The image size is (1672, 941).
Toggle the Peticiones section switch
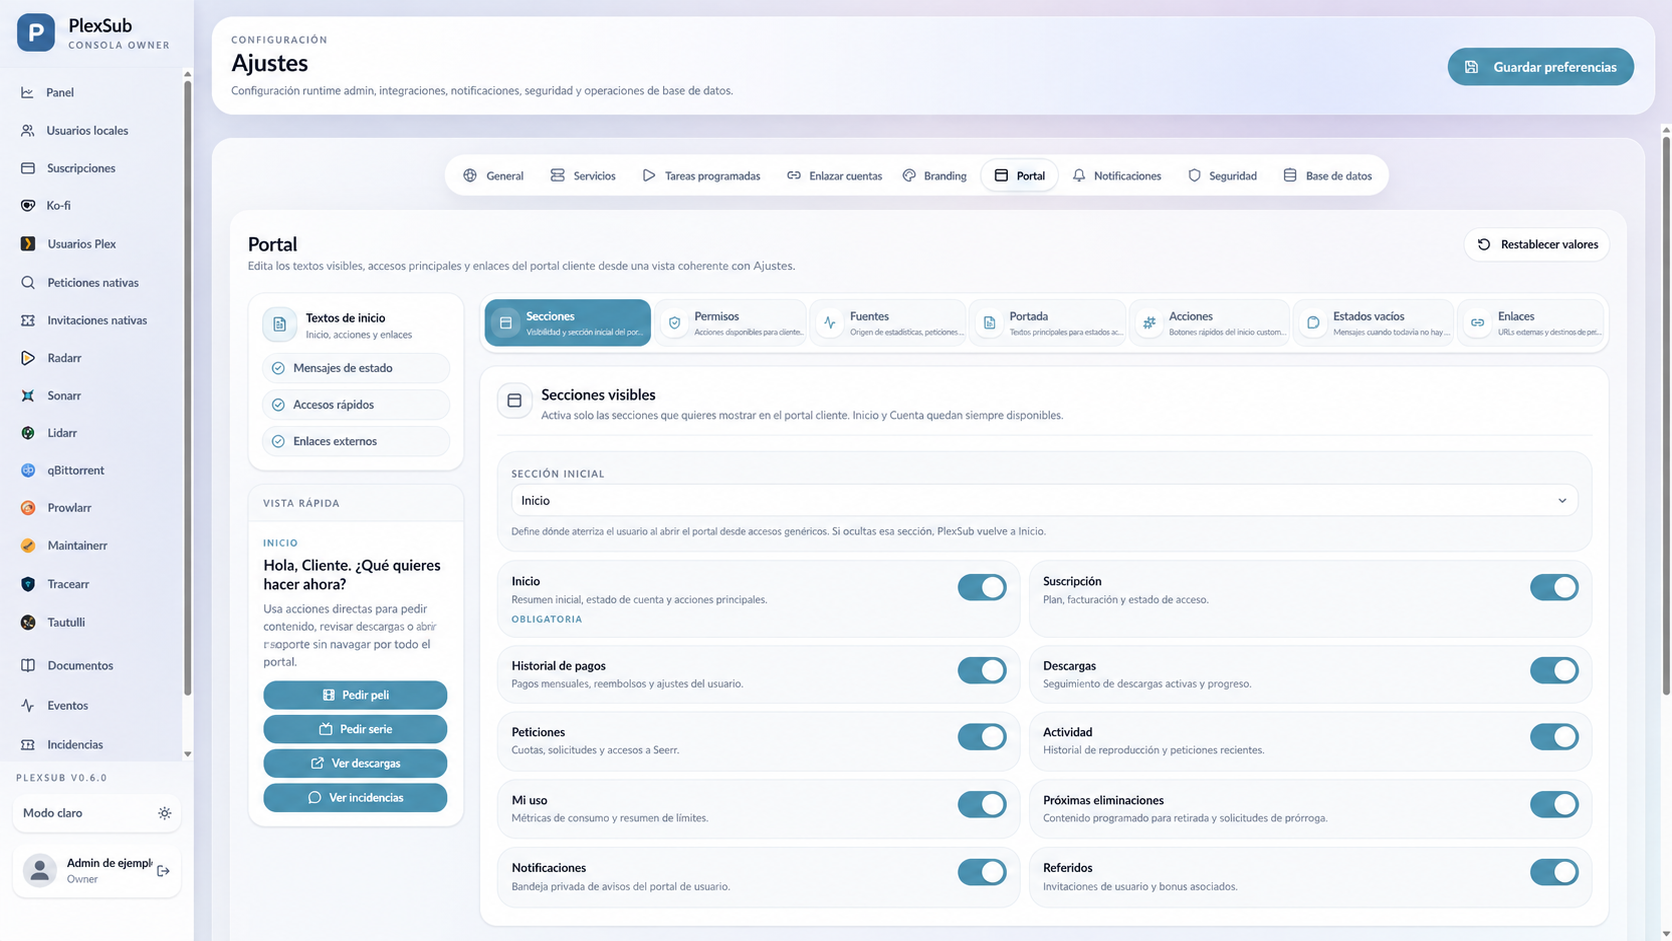tap(982, 737)
